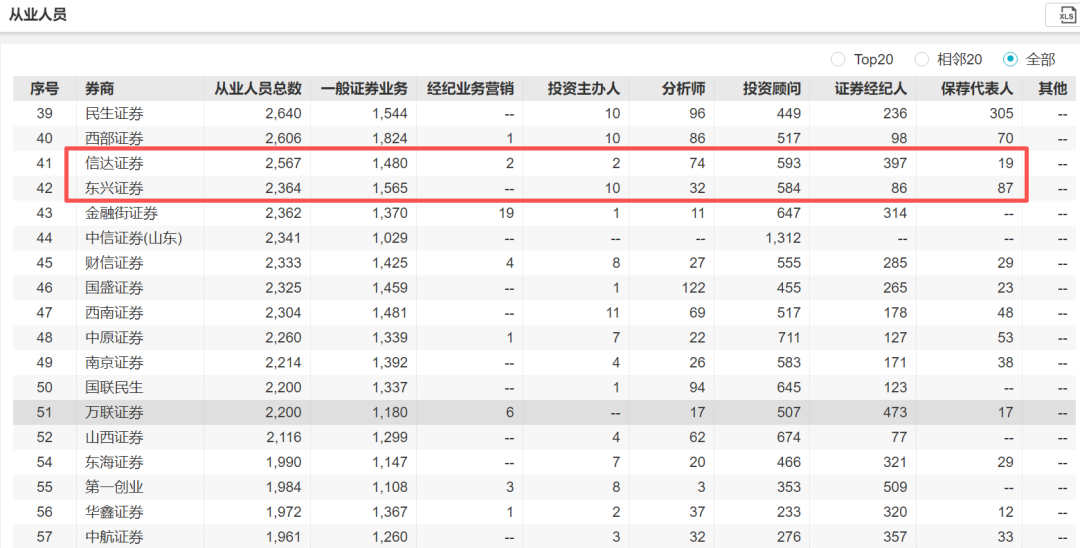This screenshot has width=1080, height=548.
Task: Click the 从业人员 panel title
Action: point(37,14)
